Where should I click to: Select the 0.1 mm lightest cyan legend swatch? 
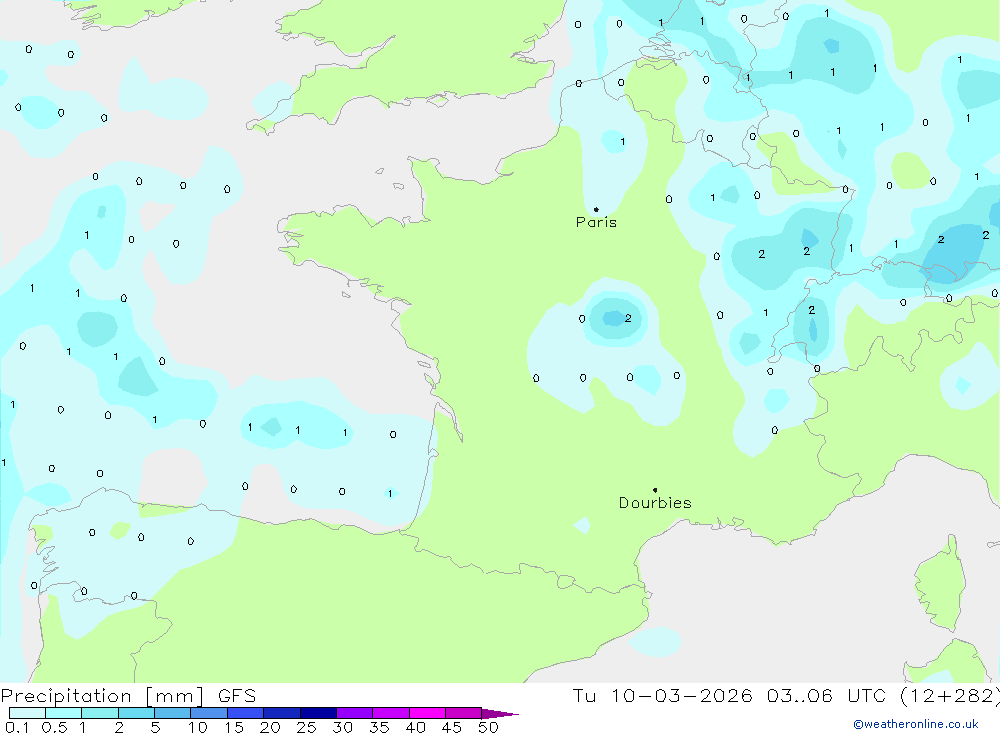(x=27, y=713)
